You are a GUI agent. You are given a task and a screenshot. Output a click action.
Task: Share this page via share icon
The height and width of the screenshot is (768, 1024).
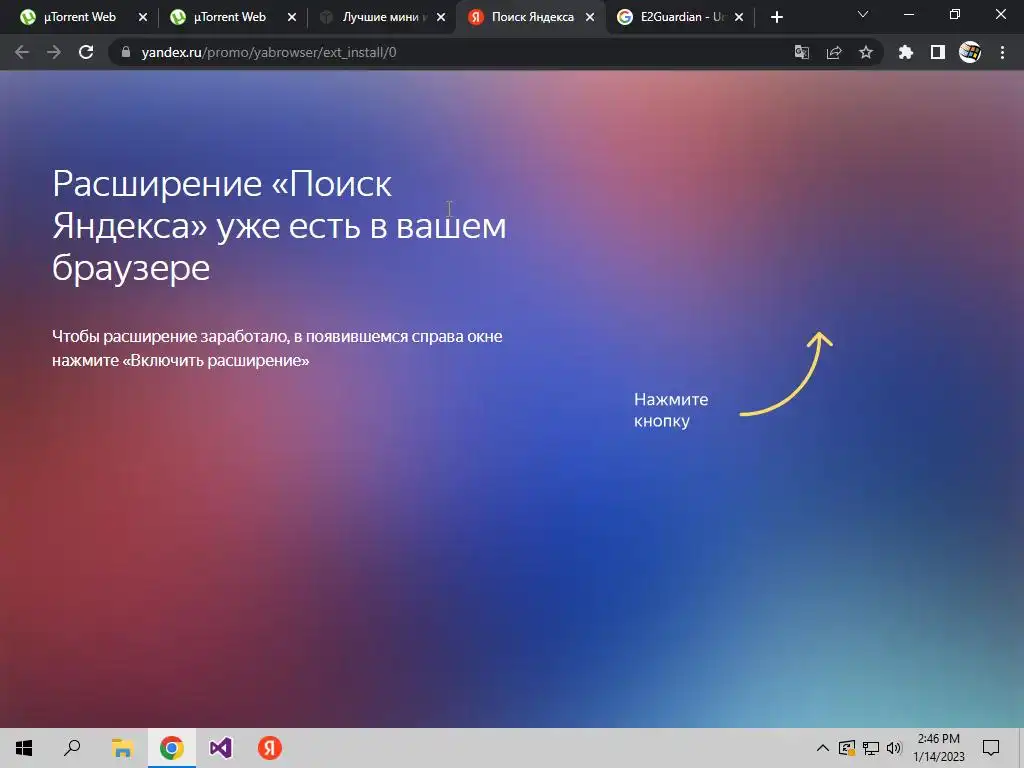pos(834,52)
